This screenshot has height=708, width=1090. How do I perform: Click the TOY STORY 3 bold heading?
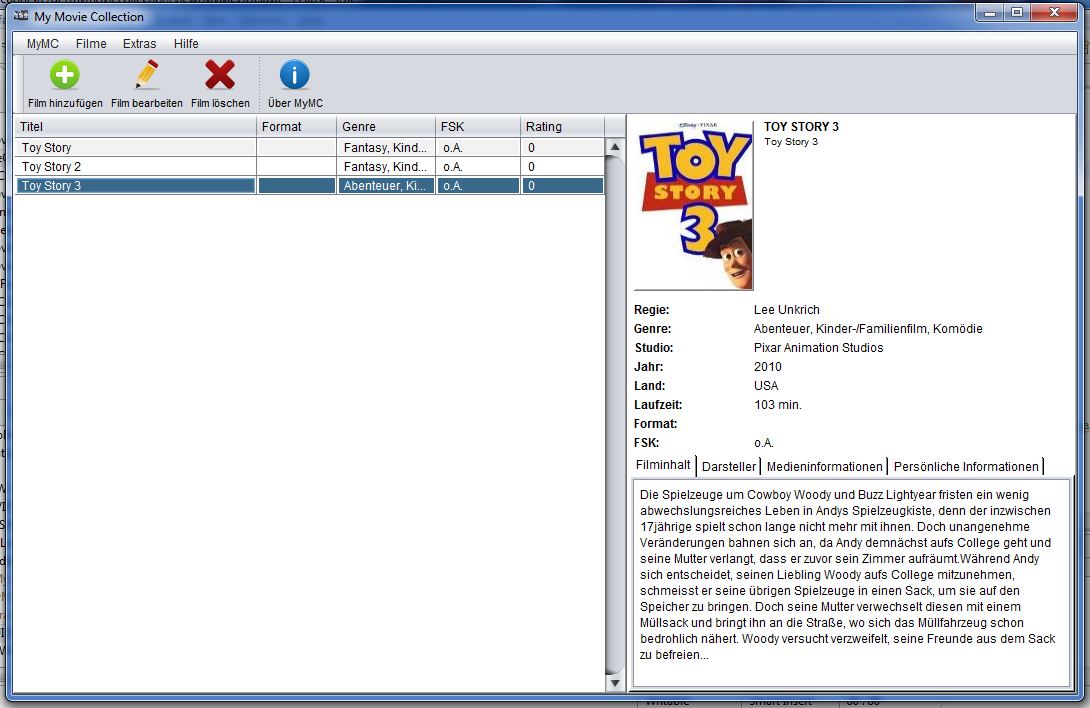click(802, 127)
